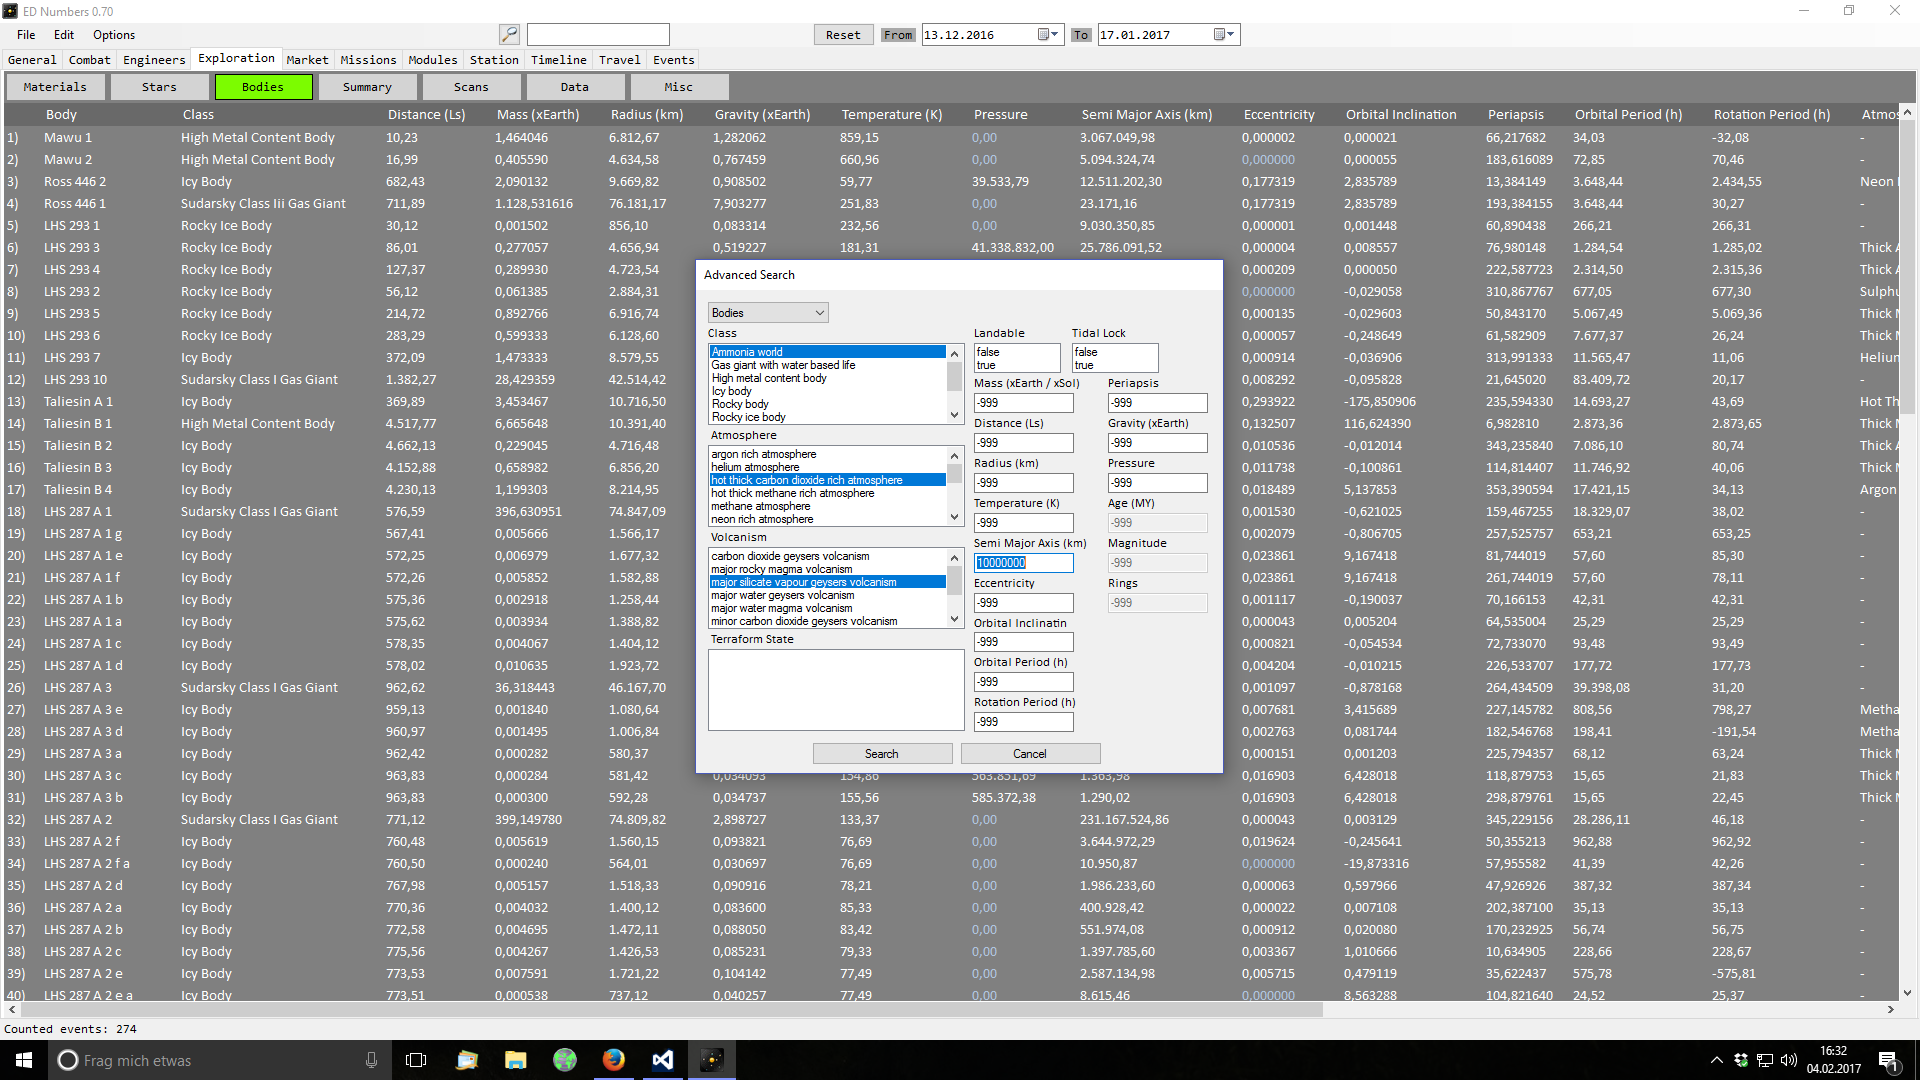Click the Volcanism list scrollbar thumb
The height and width of the screenshot is (1080, 1920).
(954, 581)
